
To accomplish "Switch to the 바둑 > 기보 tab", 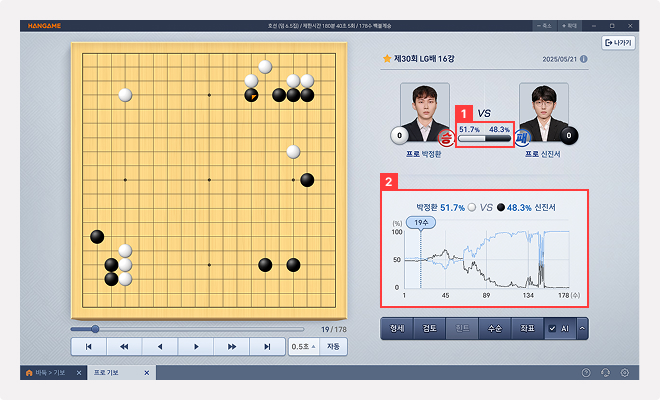I will pyautogui.click(x=50, y=373).
